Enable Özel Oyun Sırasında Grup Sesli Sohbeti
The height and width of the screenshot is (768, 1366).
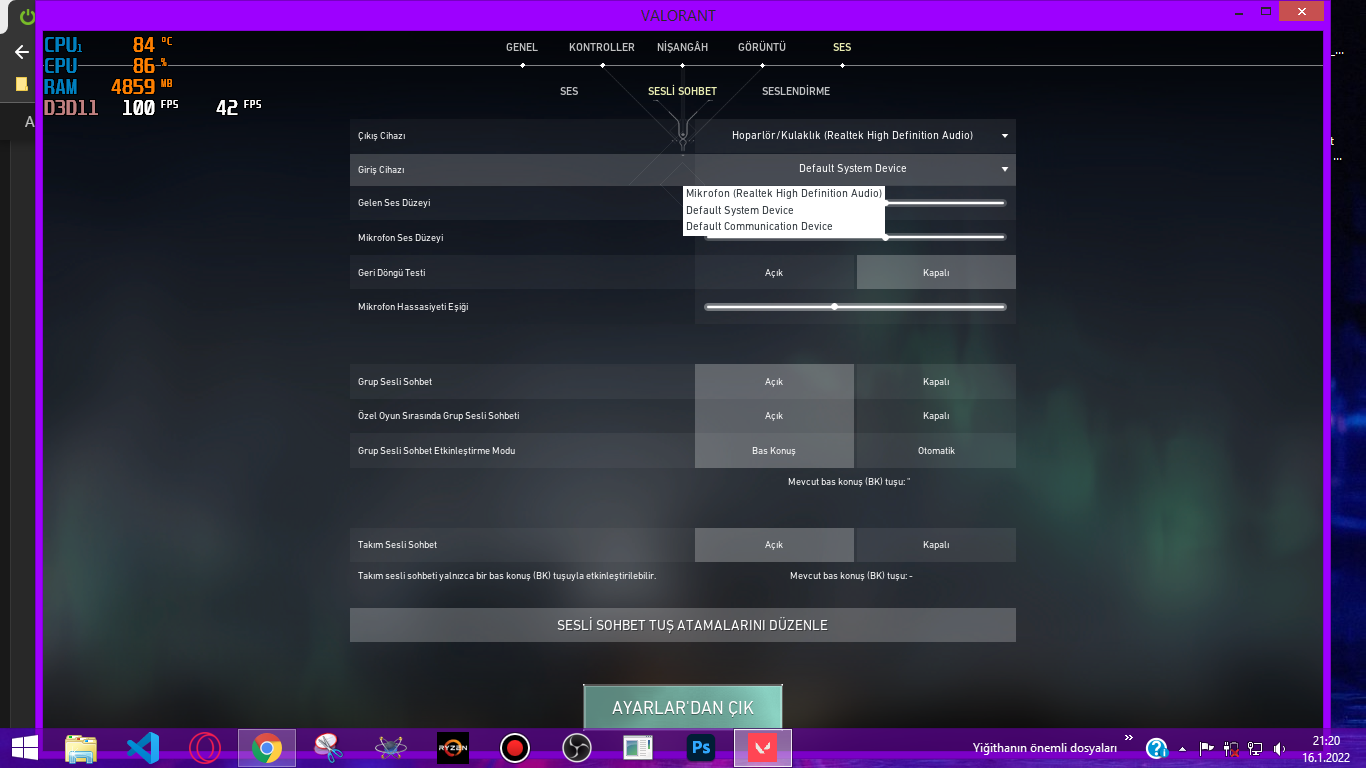tap(774, 416)
